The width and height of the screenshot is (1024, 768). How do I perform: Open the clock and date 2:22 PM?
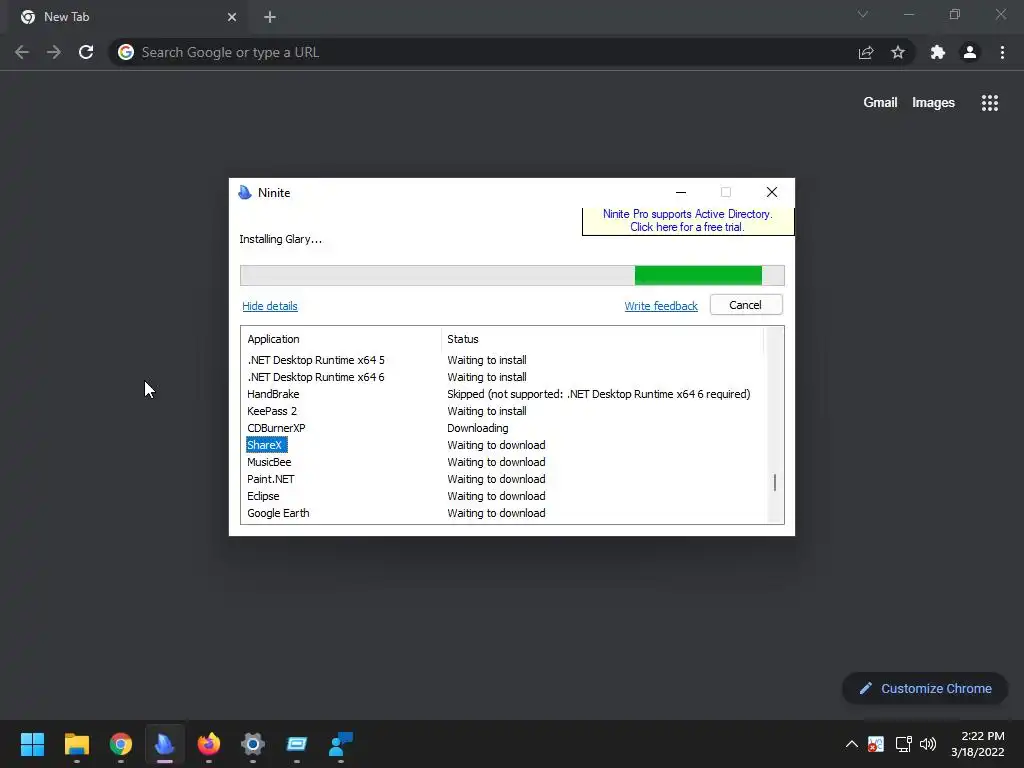point(978,744)
